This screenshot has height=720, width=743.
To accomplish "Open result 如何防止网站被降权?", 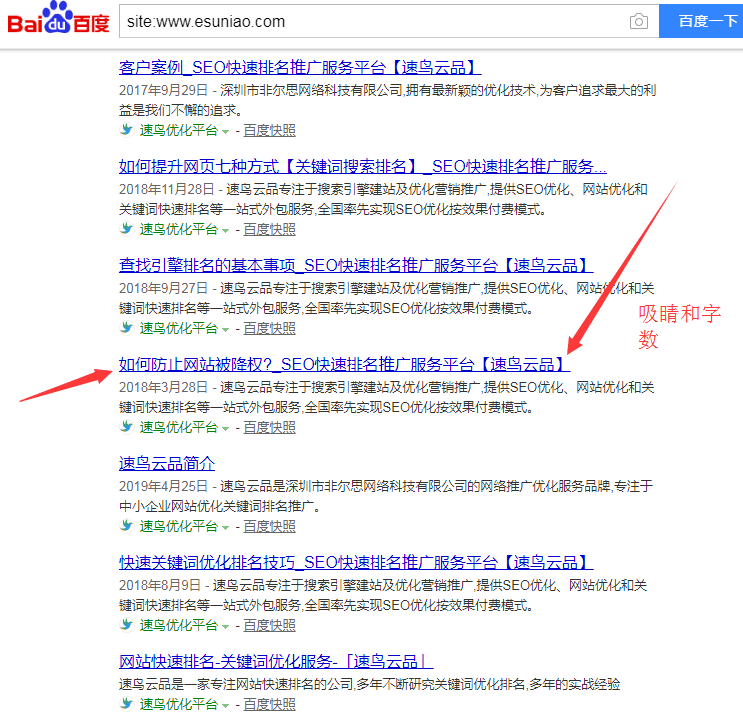I will 344,365.
